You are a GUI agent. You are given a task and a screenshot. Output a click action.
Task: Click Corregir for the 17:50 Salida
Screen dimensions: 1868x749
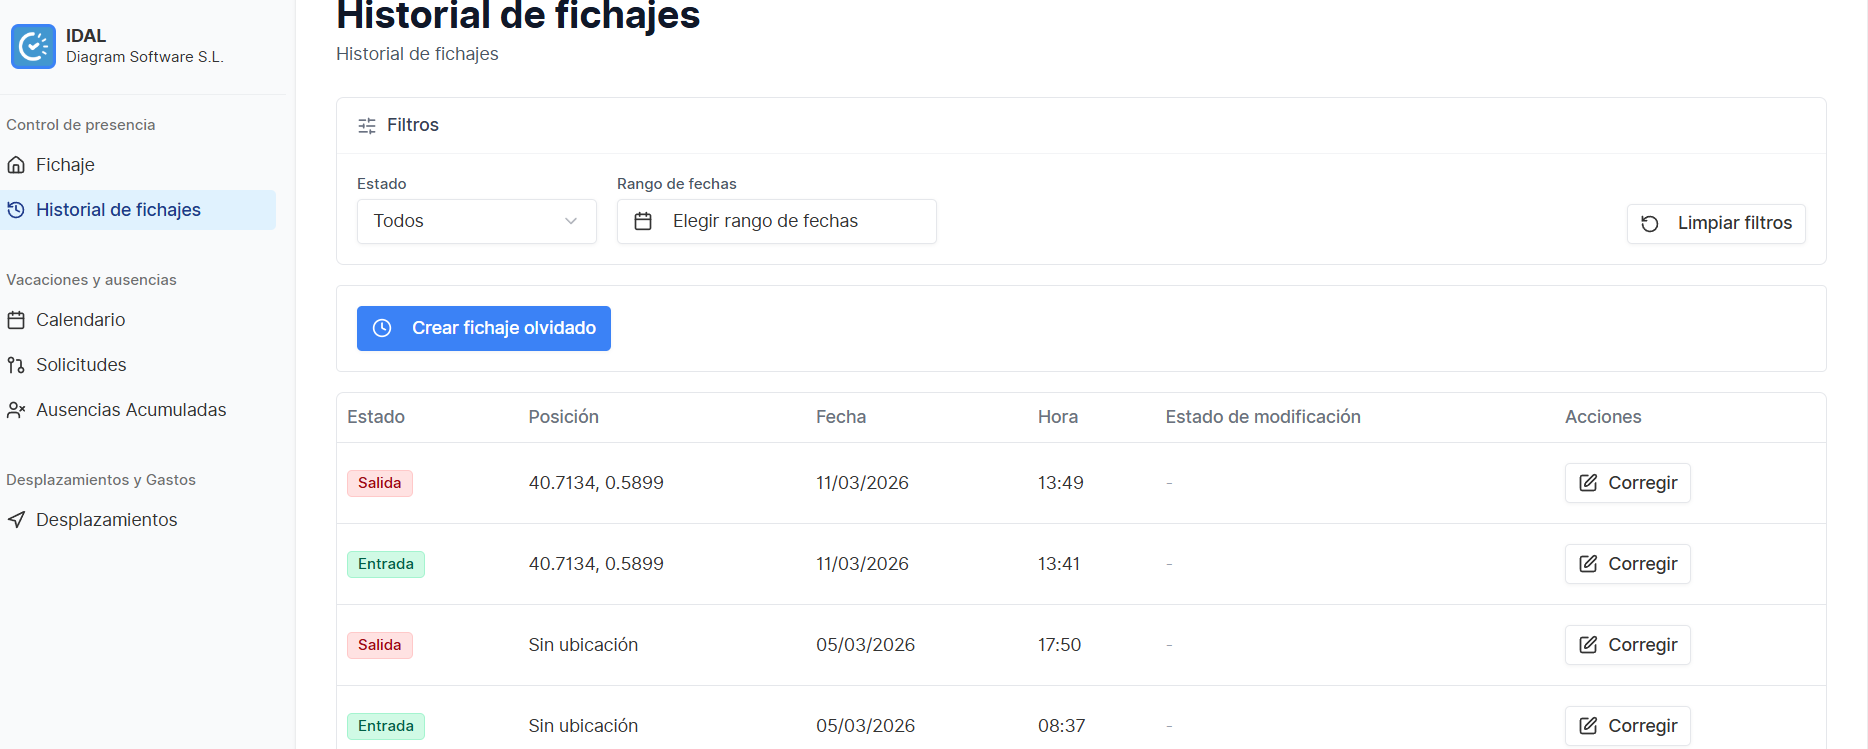[1627, 645]
